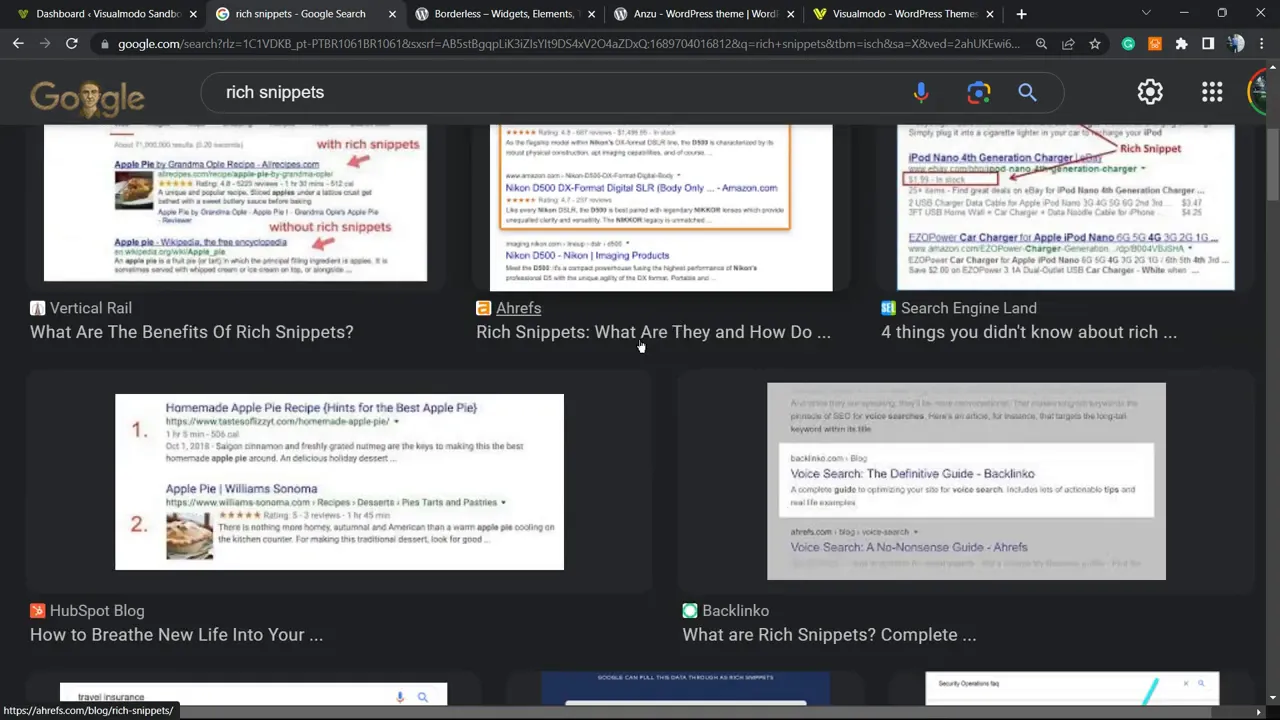Focus the browser address bar URL

568,44
